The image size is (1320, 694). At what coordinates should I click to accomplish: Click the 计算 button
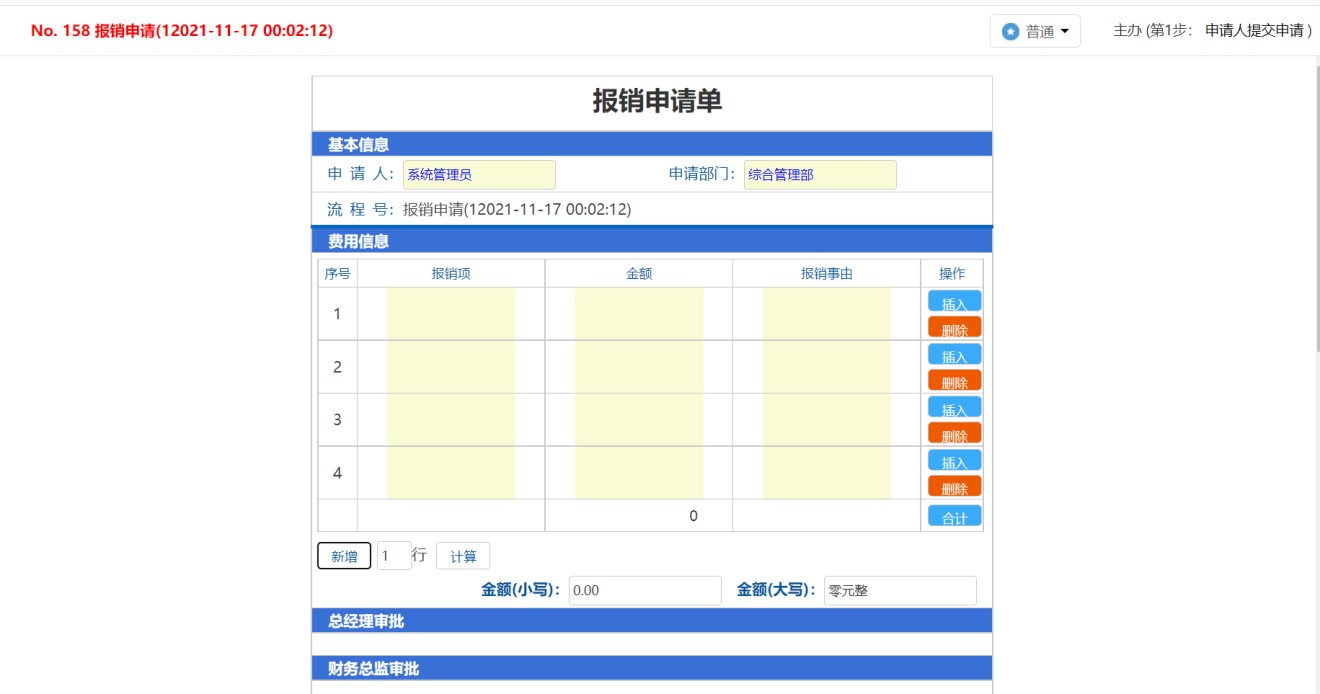coord(463,556)
